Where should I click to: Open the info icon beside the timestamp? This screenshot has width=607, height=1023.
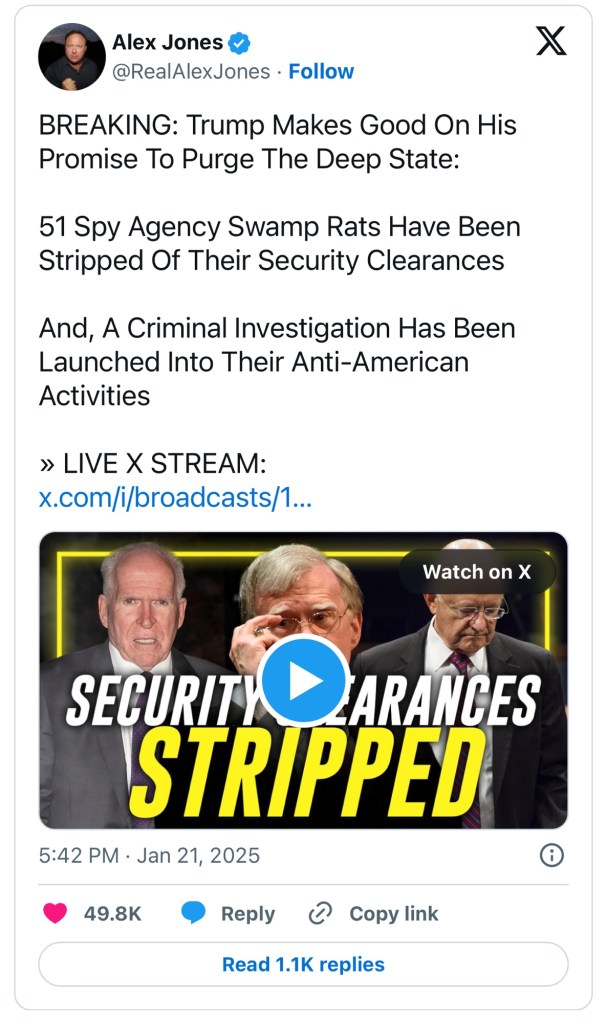tap(551, 855)
